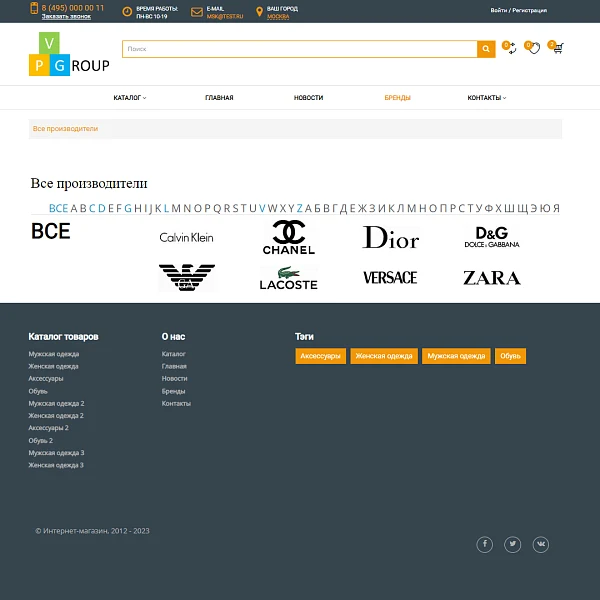Image resolution: width=600 pixels, height=600 pixels.
Task: Open the Dolce & Gabbana brand logo
Action: [x=492, y=237]
